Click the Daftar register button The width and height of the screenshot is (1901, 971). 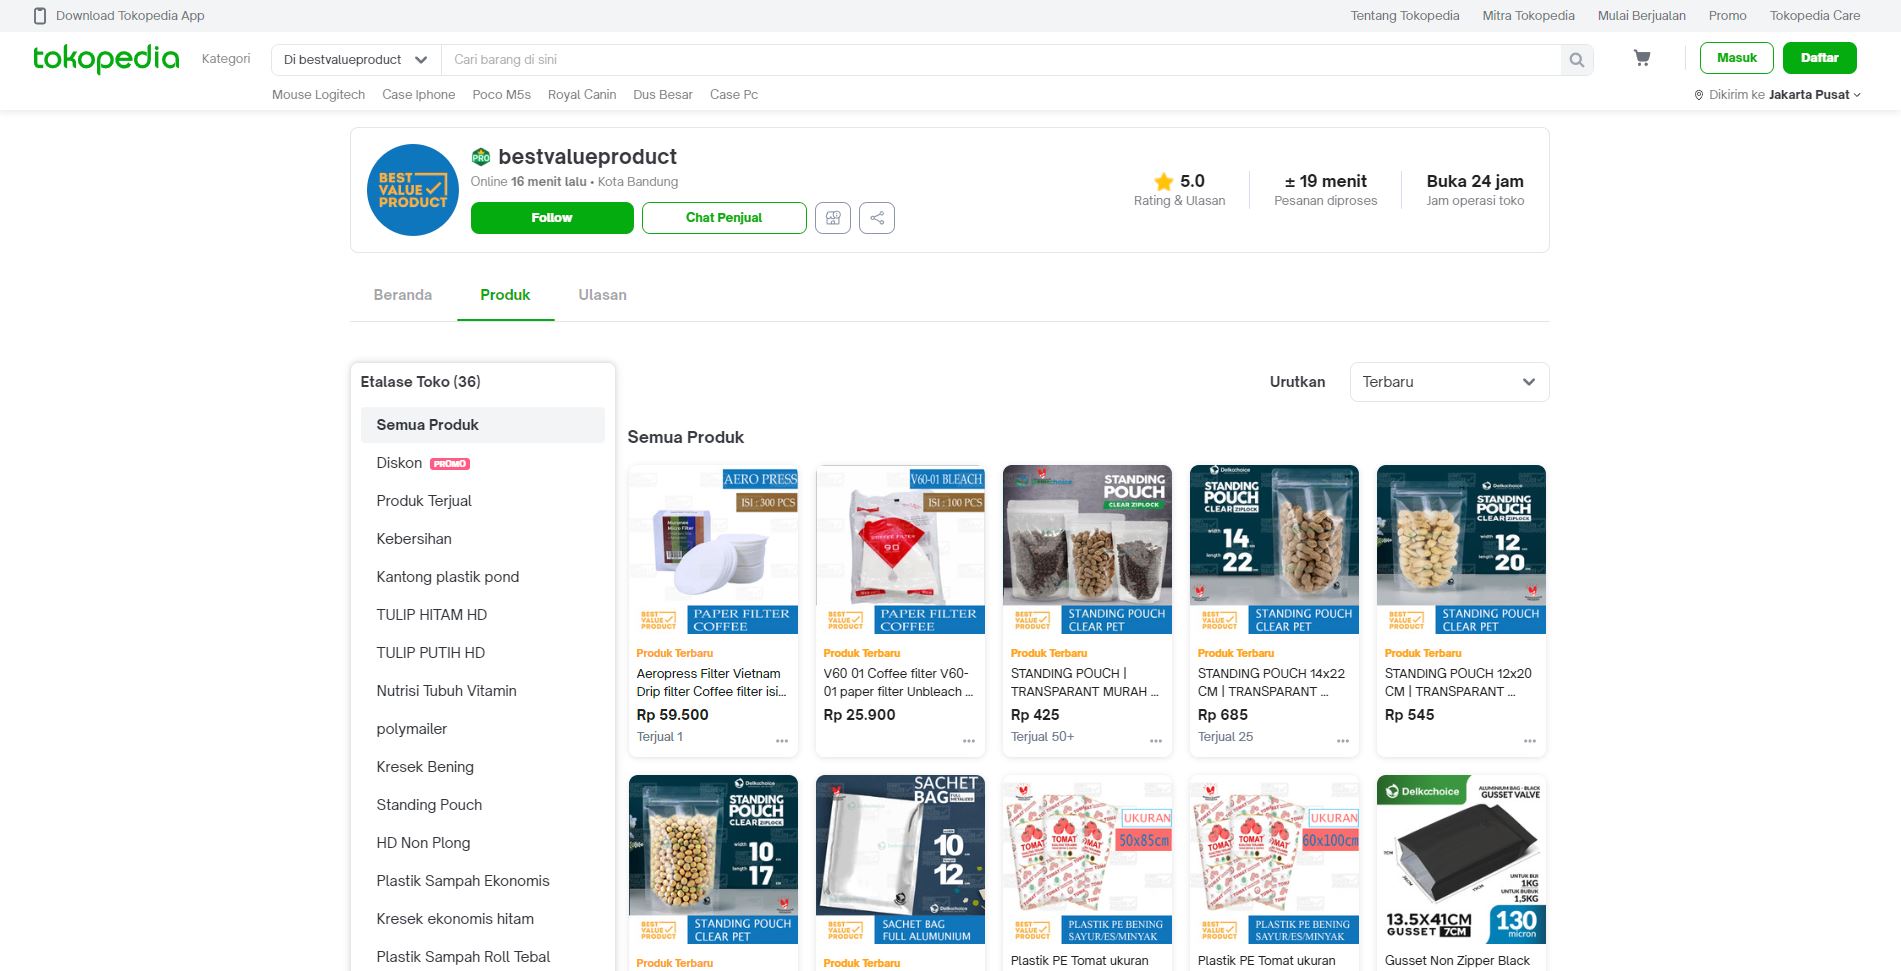(1820, 58)
